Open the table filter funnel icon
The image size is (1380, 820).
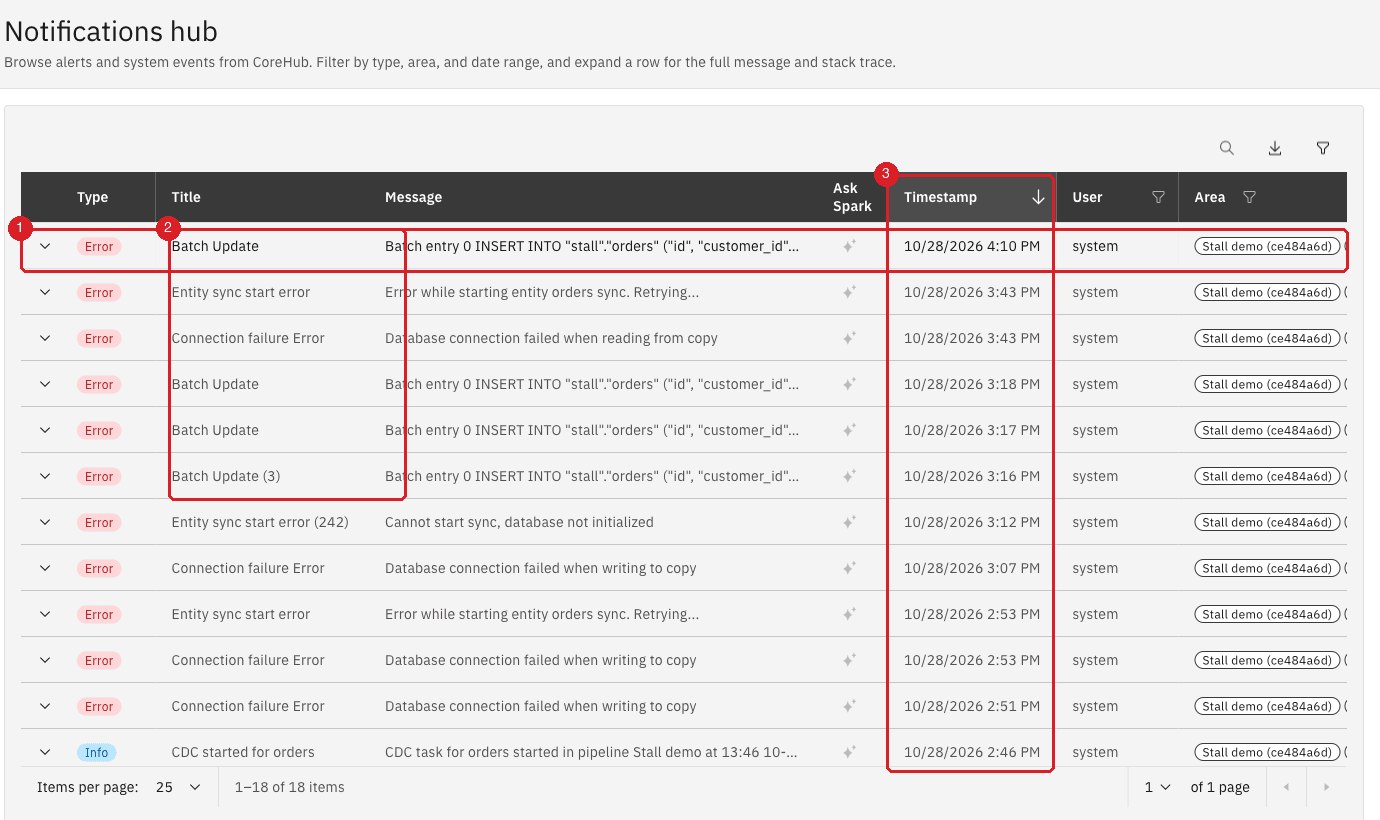pos(1323,148)
